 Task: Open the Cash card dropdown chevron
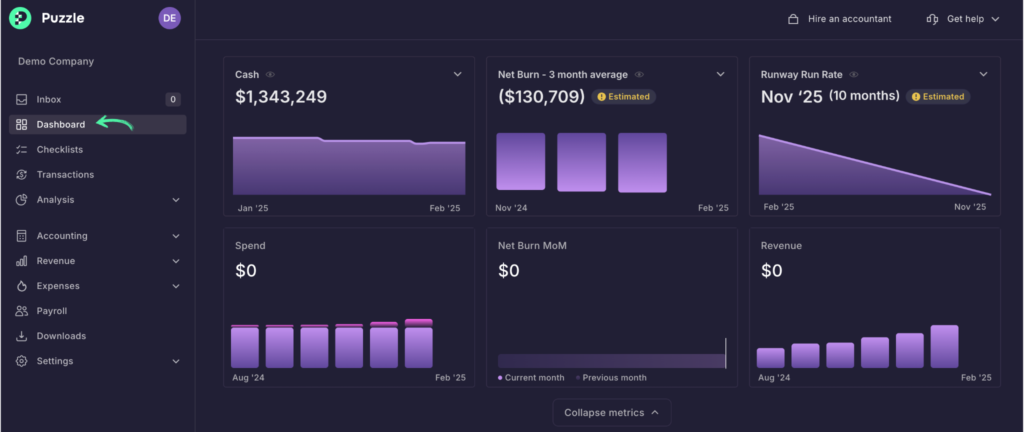click(x=457, y=74)
